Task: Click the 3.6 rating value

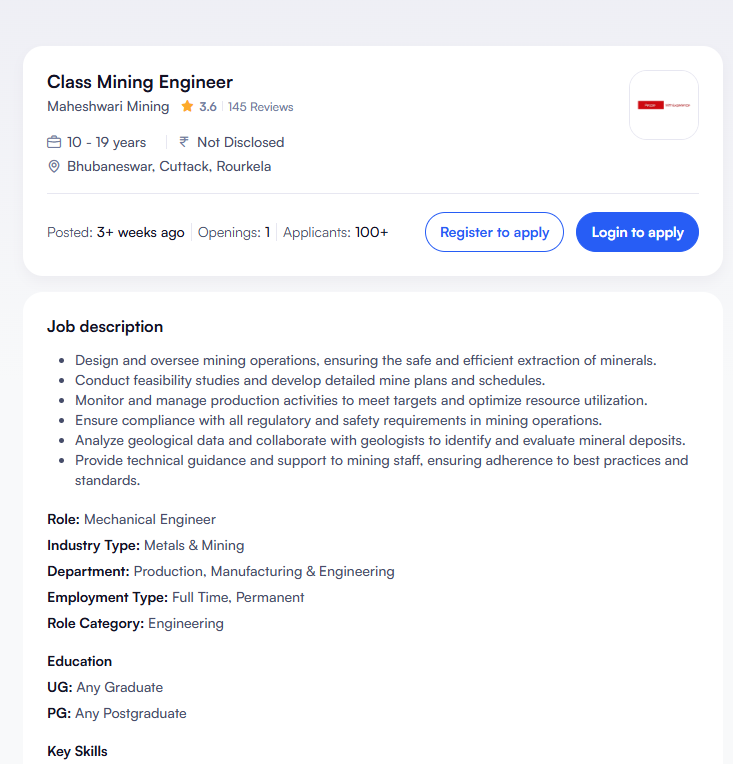Action: pyautogui.click(x=208, y=106)
